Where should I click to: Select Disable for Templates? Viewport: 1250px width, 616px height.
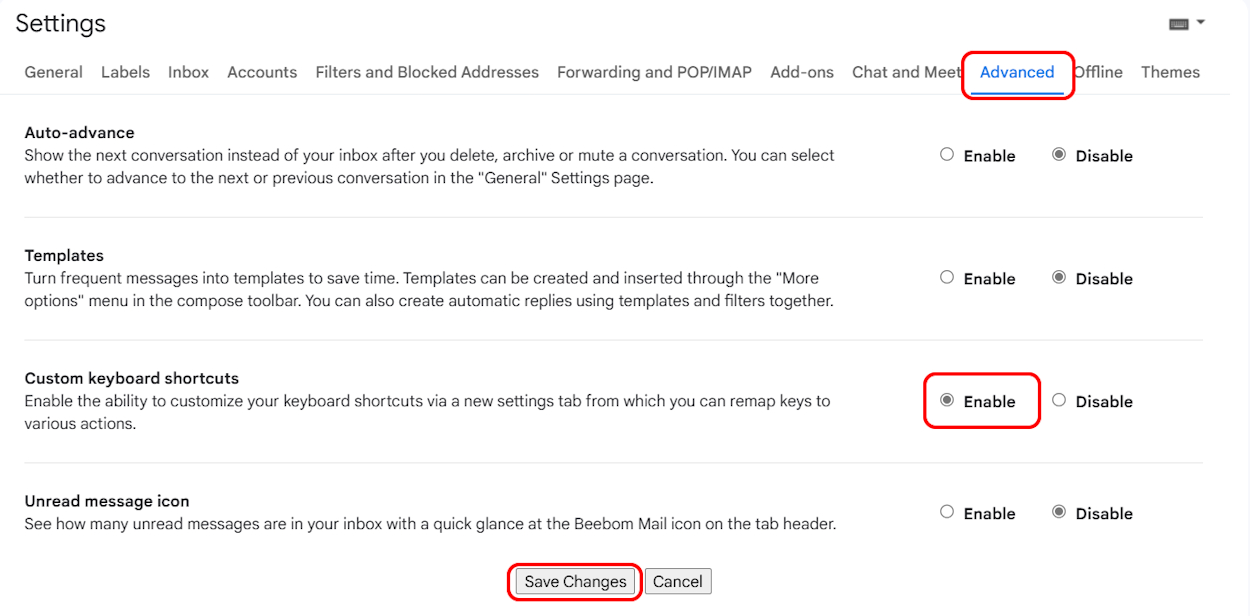pos(1059,277)
